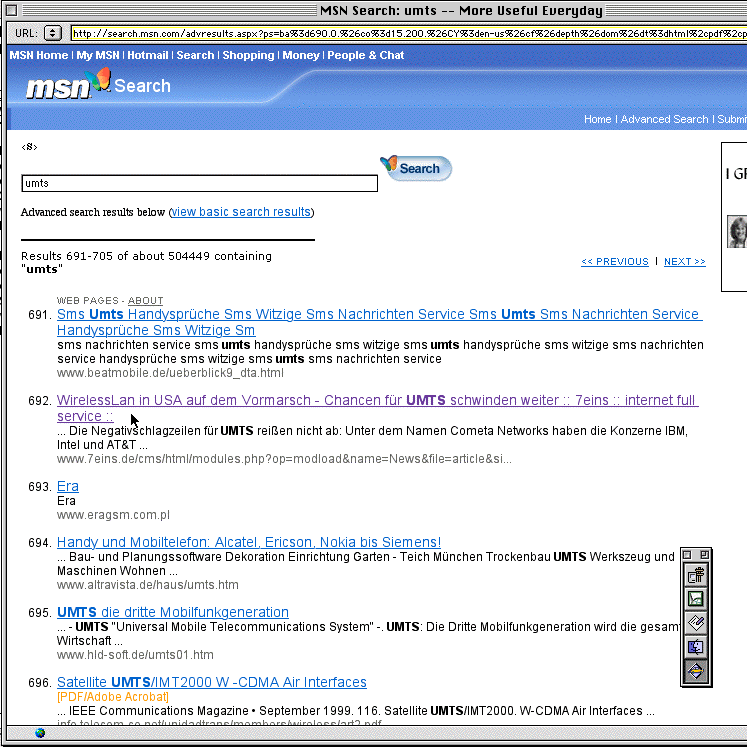Image resolution: width=747 pixels, height=747 pixels.
Task: Open Hotmail from the MSN navigation bar
Action: 147,55
